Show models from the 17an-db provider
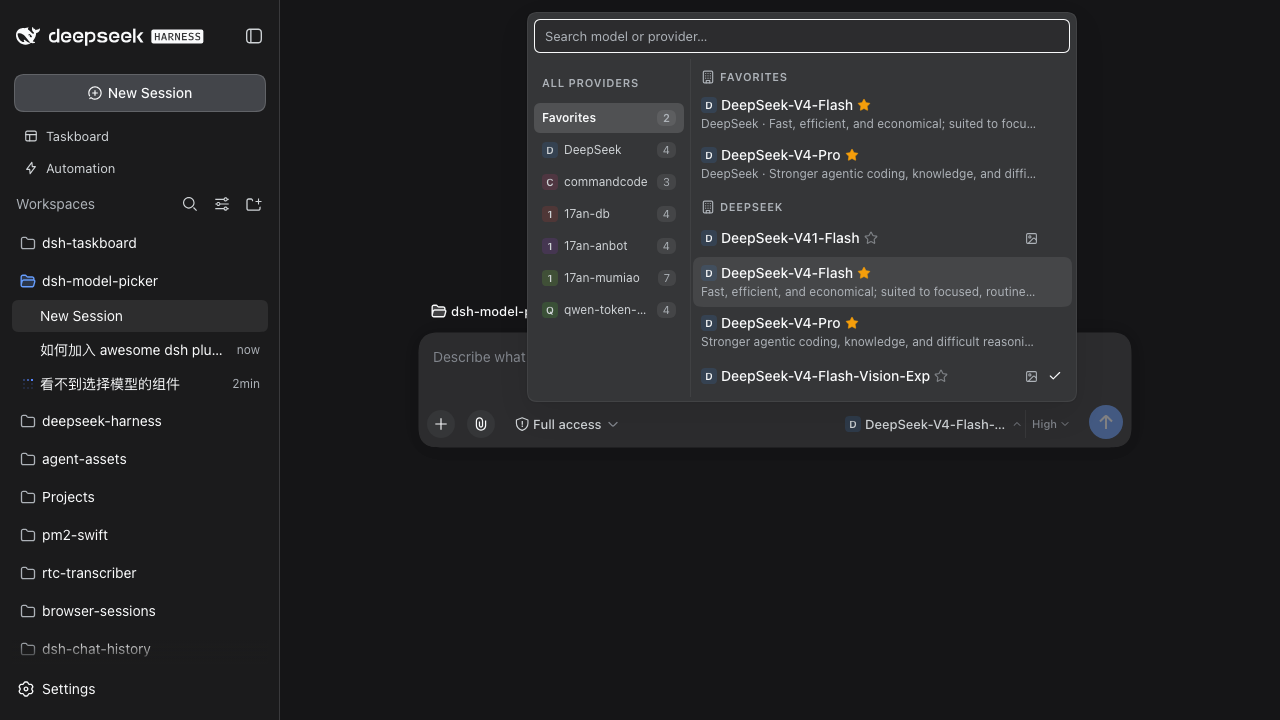The image size is (1280, 720). pos(609,214)
